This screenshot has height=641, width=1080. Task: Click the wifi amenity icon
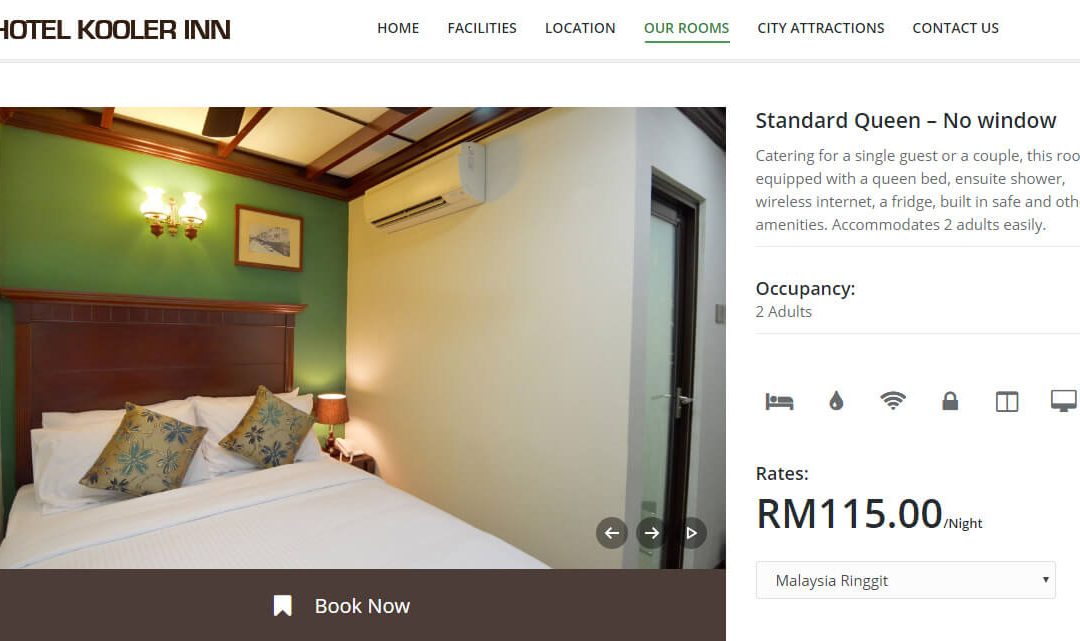coord(893,401)
